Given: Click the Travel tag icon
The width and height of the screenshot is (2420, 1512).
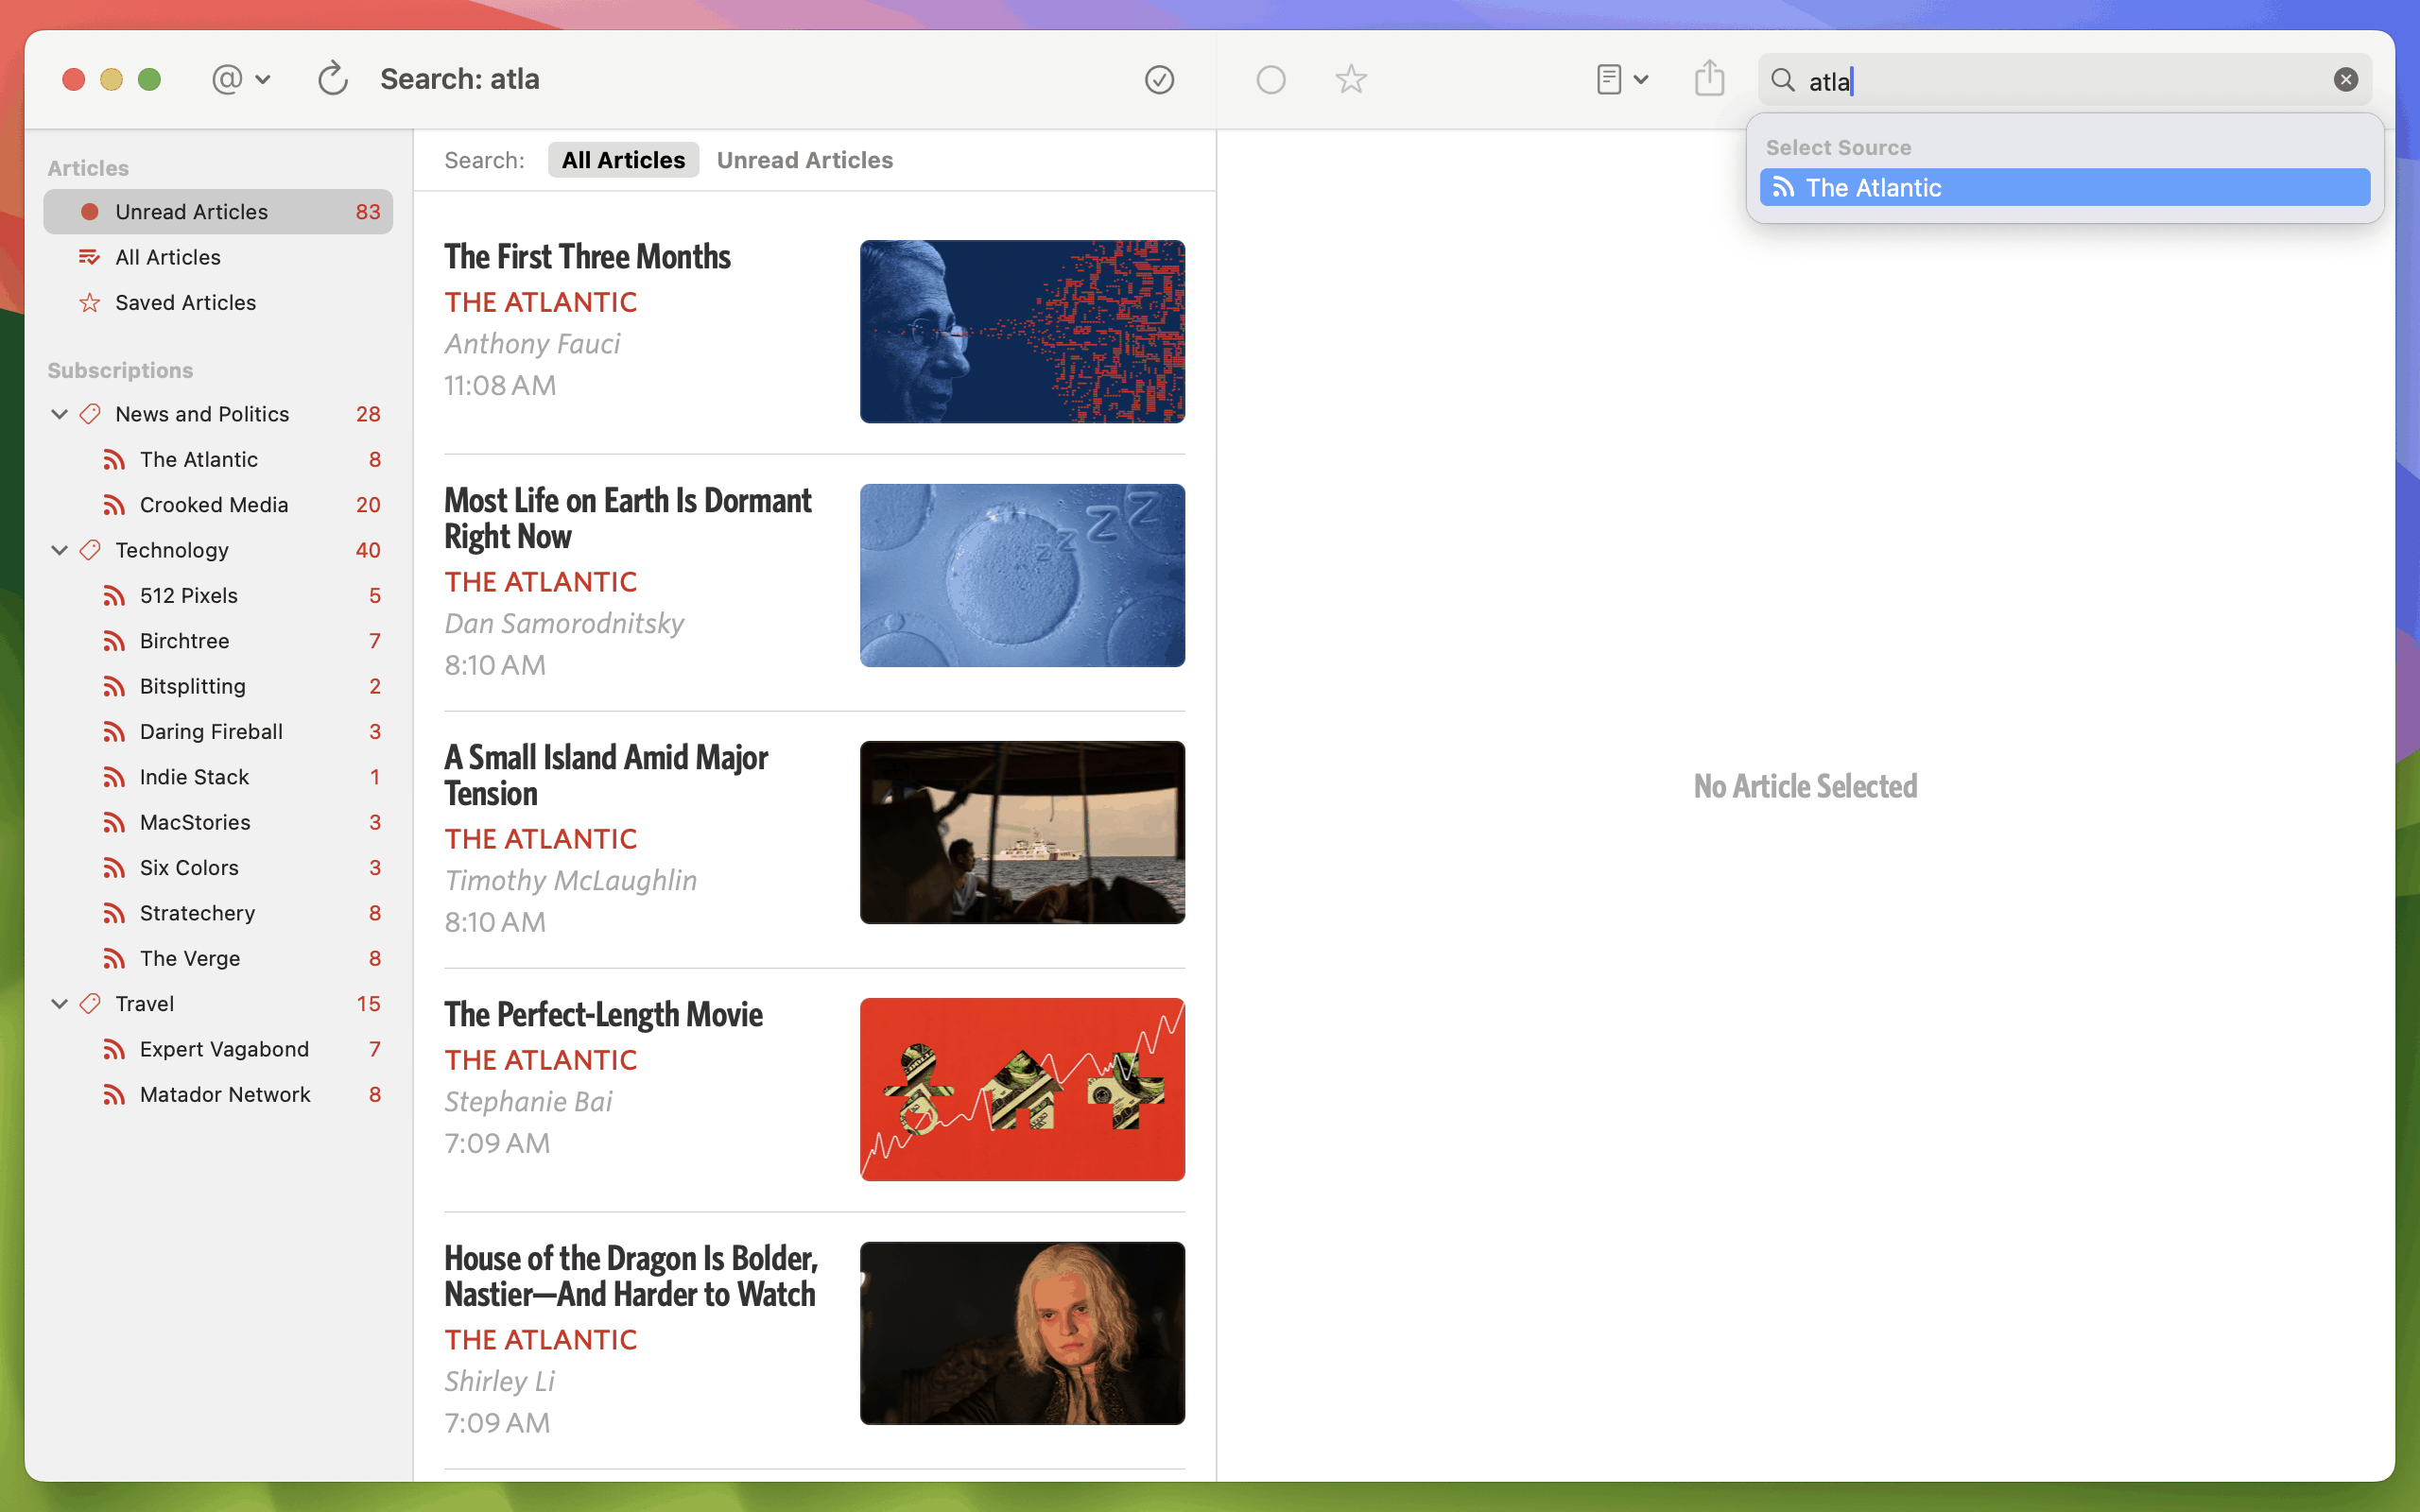Looking at the screenshot, I should [x=90, y=1003].
